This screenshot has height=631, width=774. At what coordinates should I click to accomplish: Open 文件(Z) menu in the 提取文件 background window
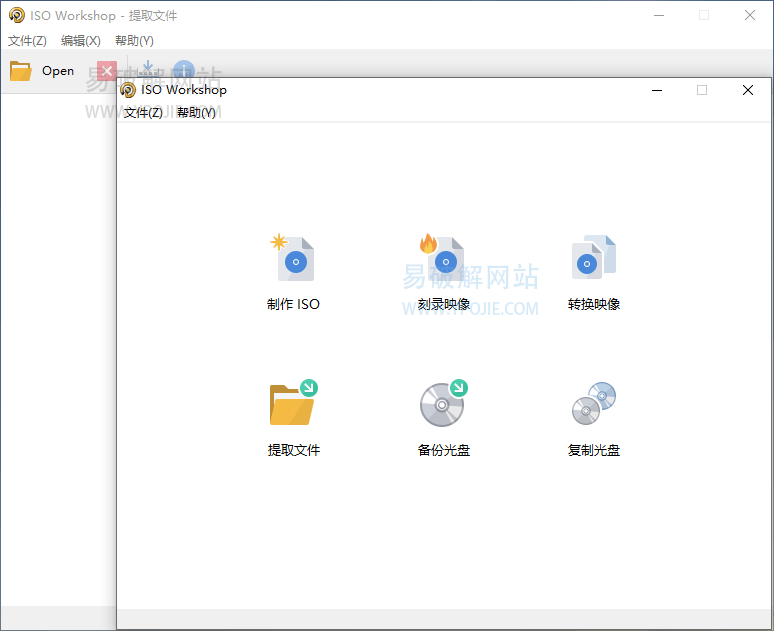click(x=27, y=40)
